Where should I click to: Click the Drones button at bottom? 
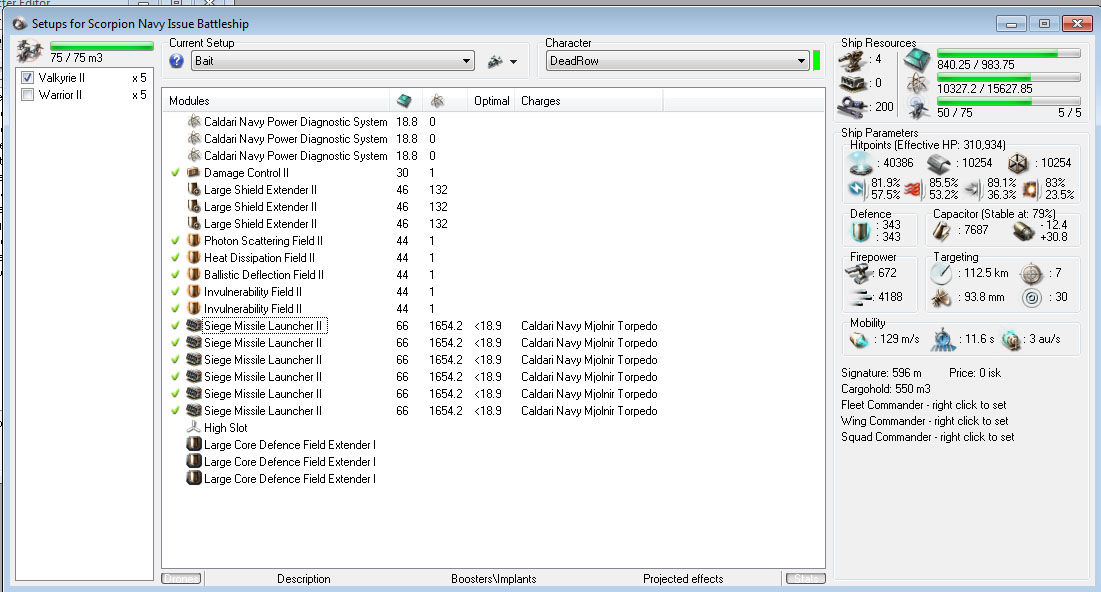(182, 579)
